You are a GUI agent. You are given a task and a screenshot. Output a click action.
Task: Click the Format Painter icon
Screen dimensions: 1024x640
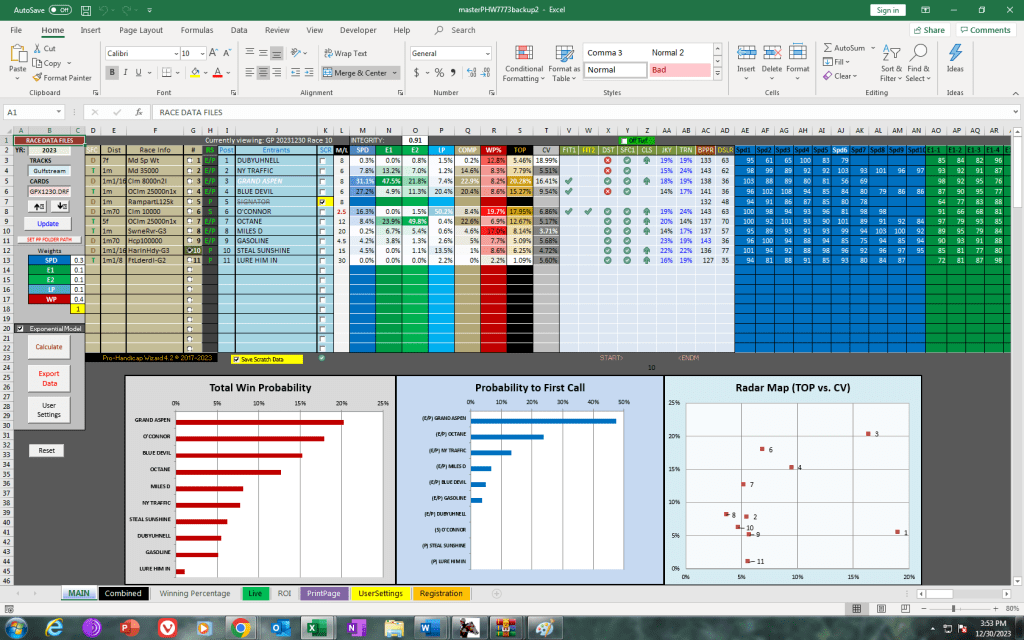click(x=37, y=77)
